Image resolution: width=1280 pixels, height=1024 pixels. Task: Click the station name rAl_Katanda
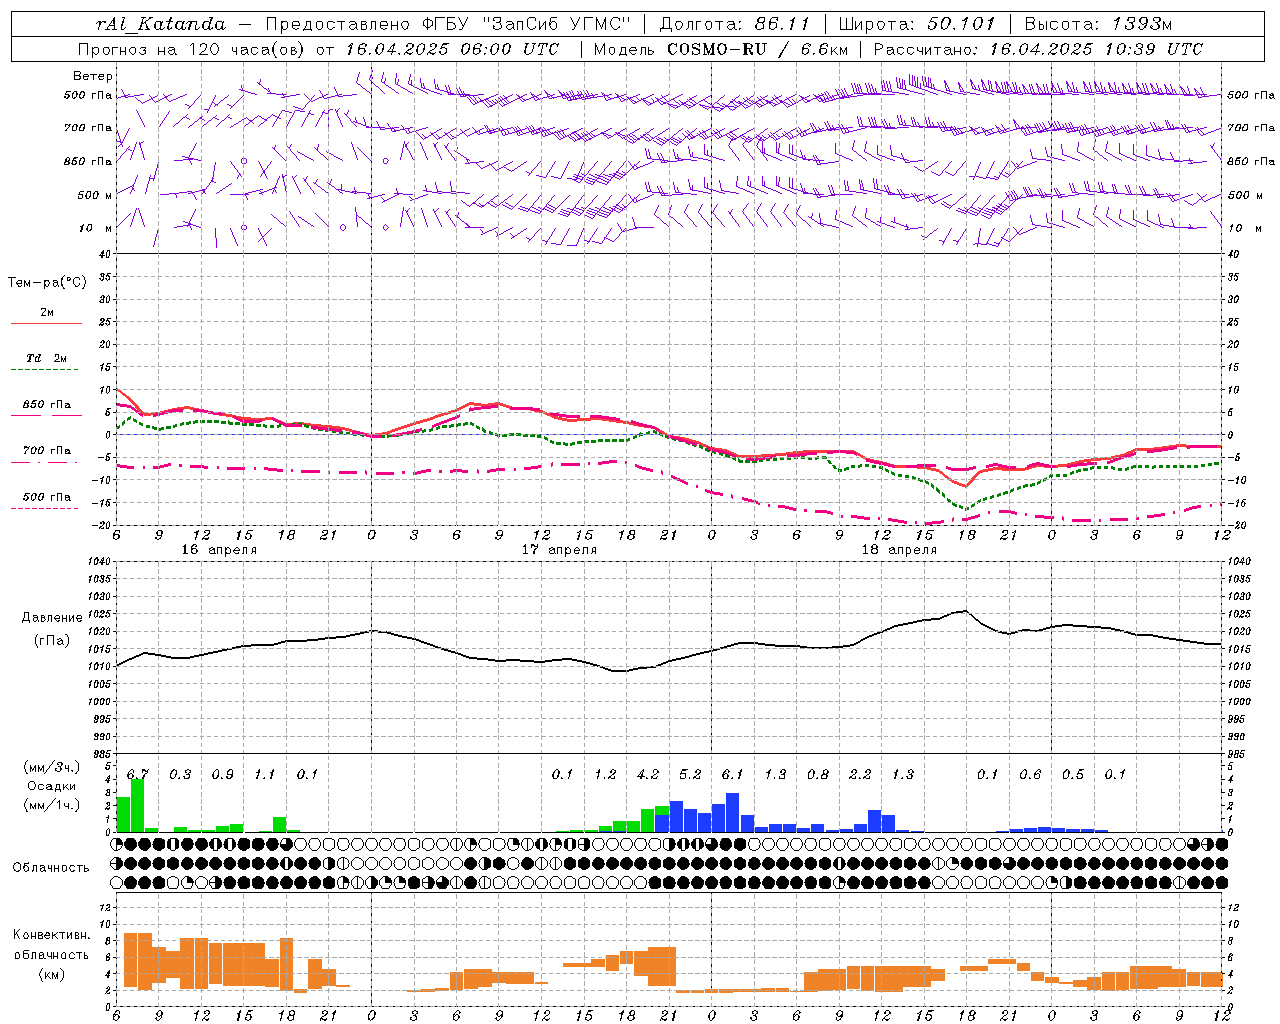point(161,24)
